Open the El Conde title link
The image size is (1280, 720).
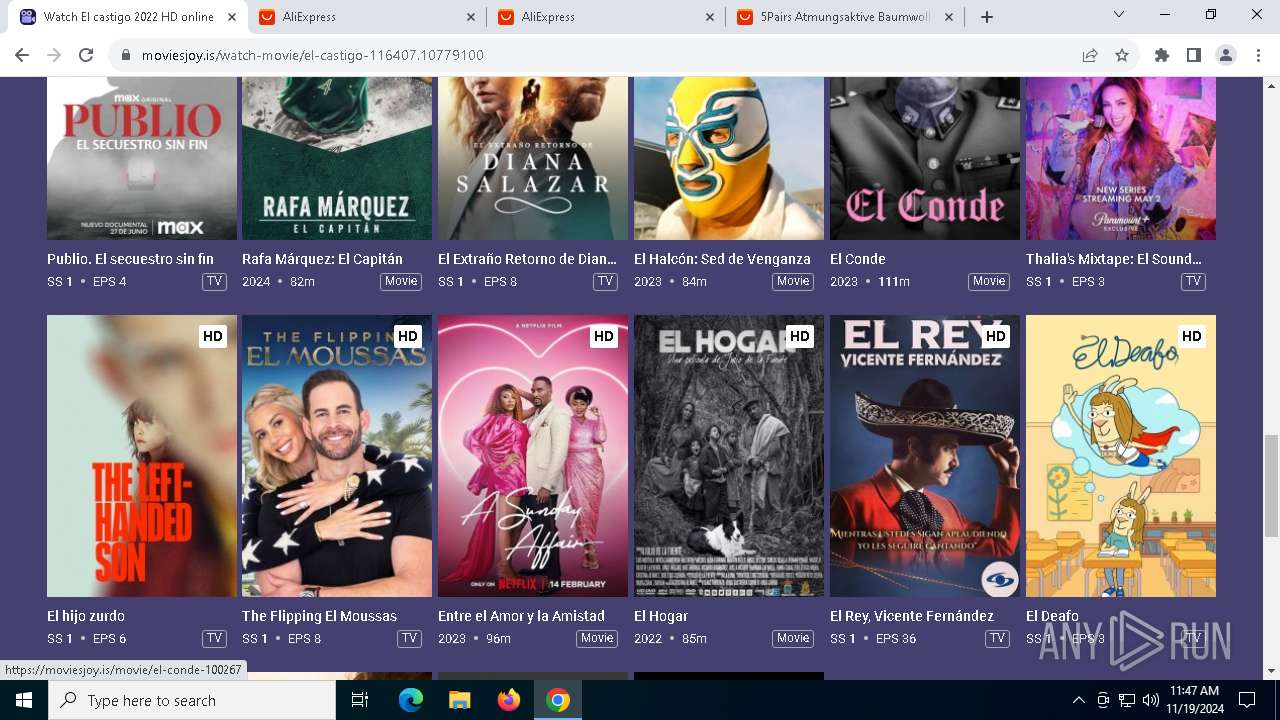[x=858, y=259]
